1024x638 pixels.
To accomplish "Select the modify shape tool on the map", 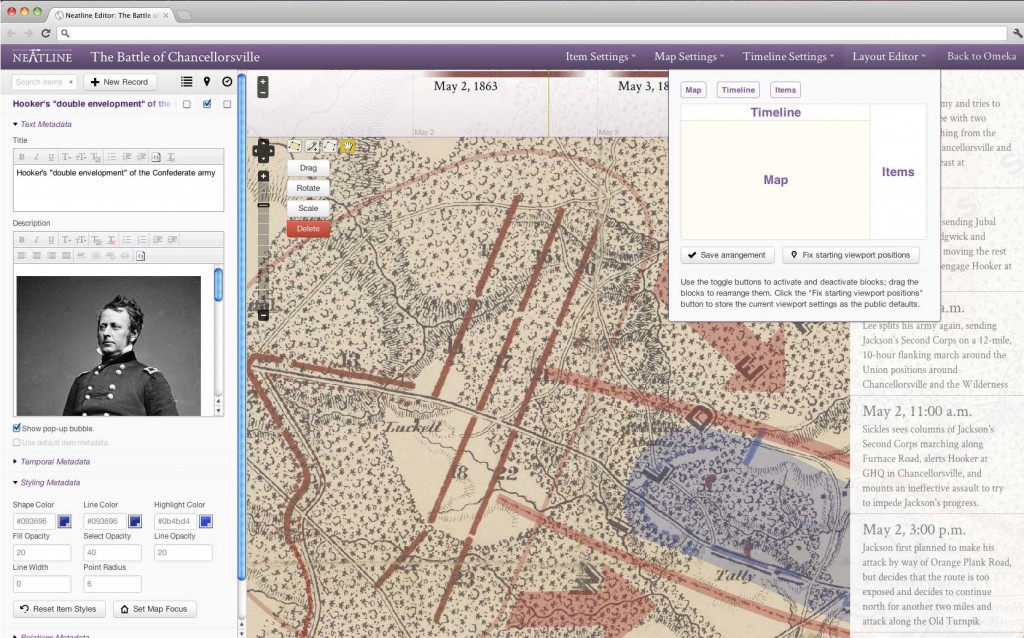I will 330,146.
